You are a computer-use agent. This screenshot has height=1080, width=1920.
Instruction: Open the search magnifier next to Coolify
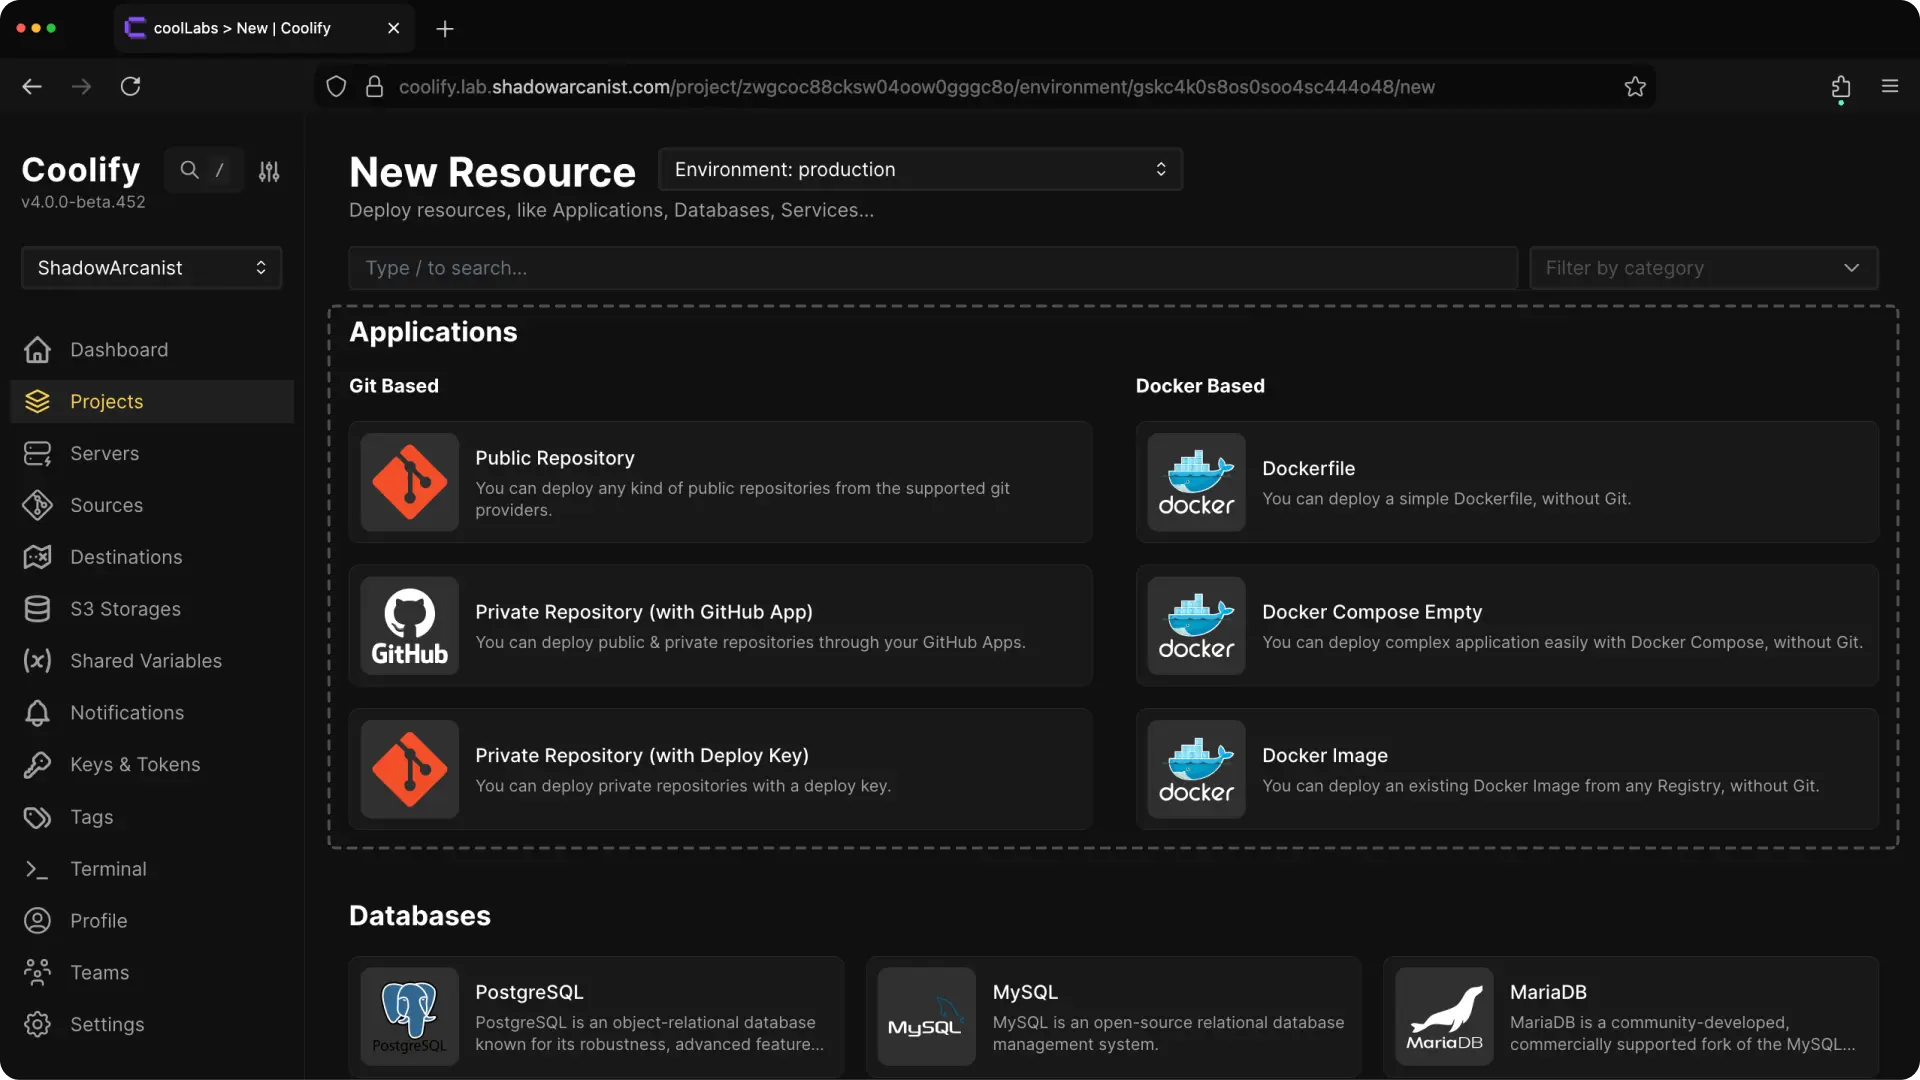[190, 169]
